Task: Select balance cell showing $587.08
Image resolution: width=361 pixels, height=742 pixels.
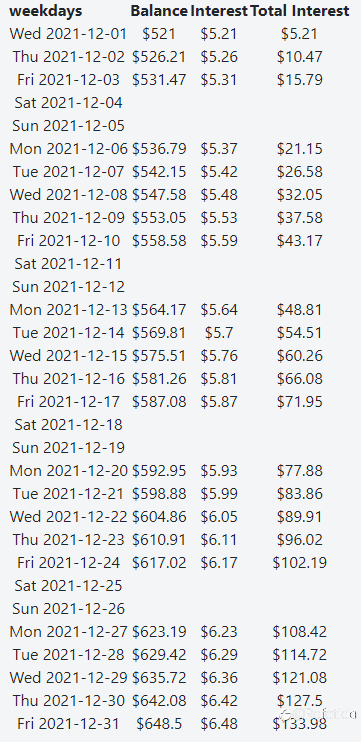Action: [159, 401]
